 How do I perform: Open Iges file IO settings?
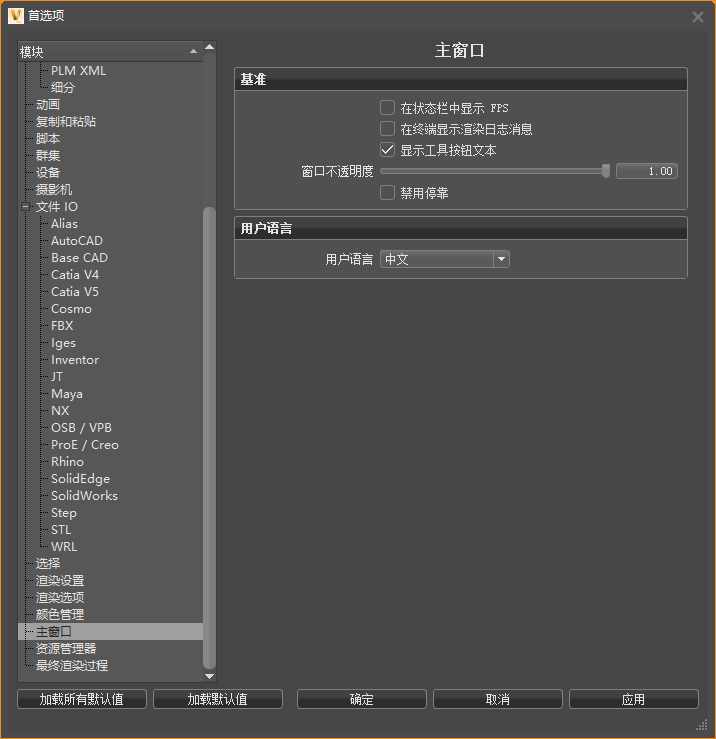(63, 343)
